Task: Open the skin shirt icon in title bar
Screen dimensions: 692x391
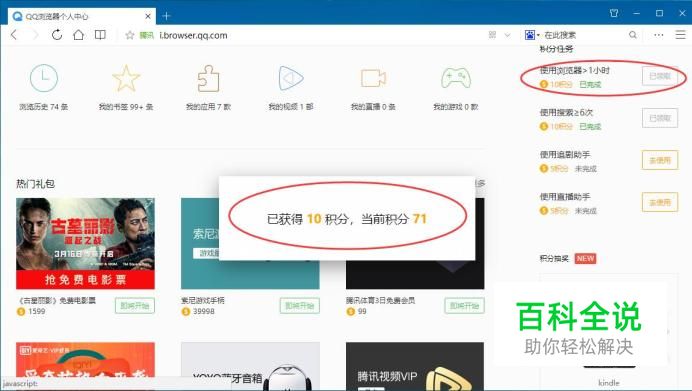Action: [x=614, y=13]
